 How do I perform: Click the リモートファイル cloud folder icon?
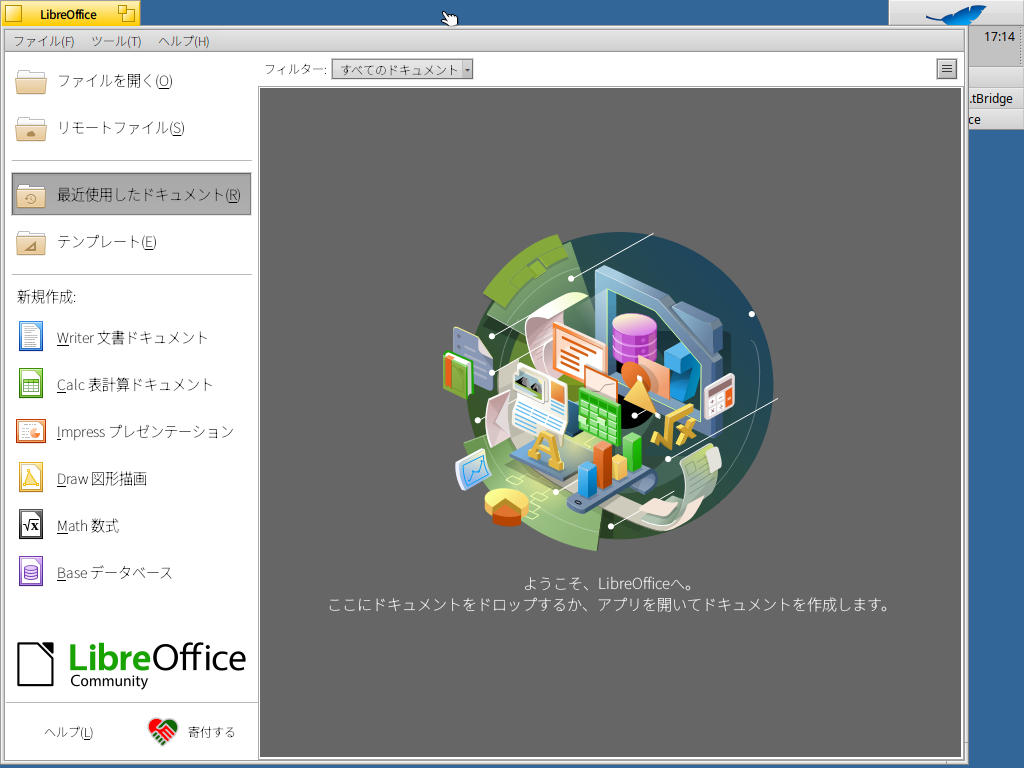(31, 129)
